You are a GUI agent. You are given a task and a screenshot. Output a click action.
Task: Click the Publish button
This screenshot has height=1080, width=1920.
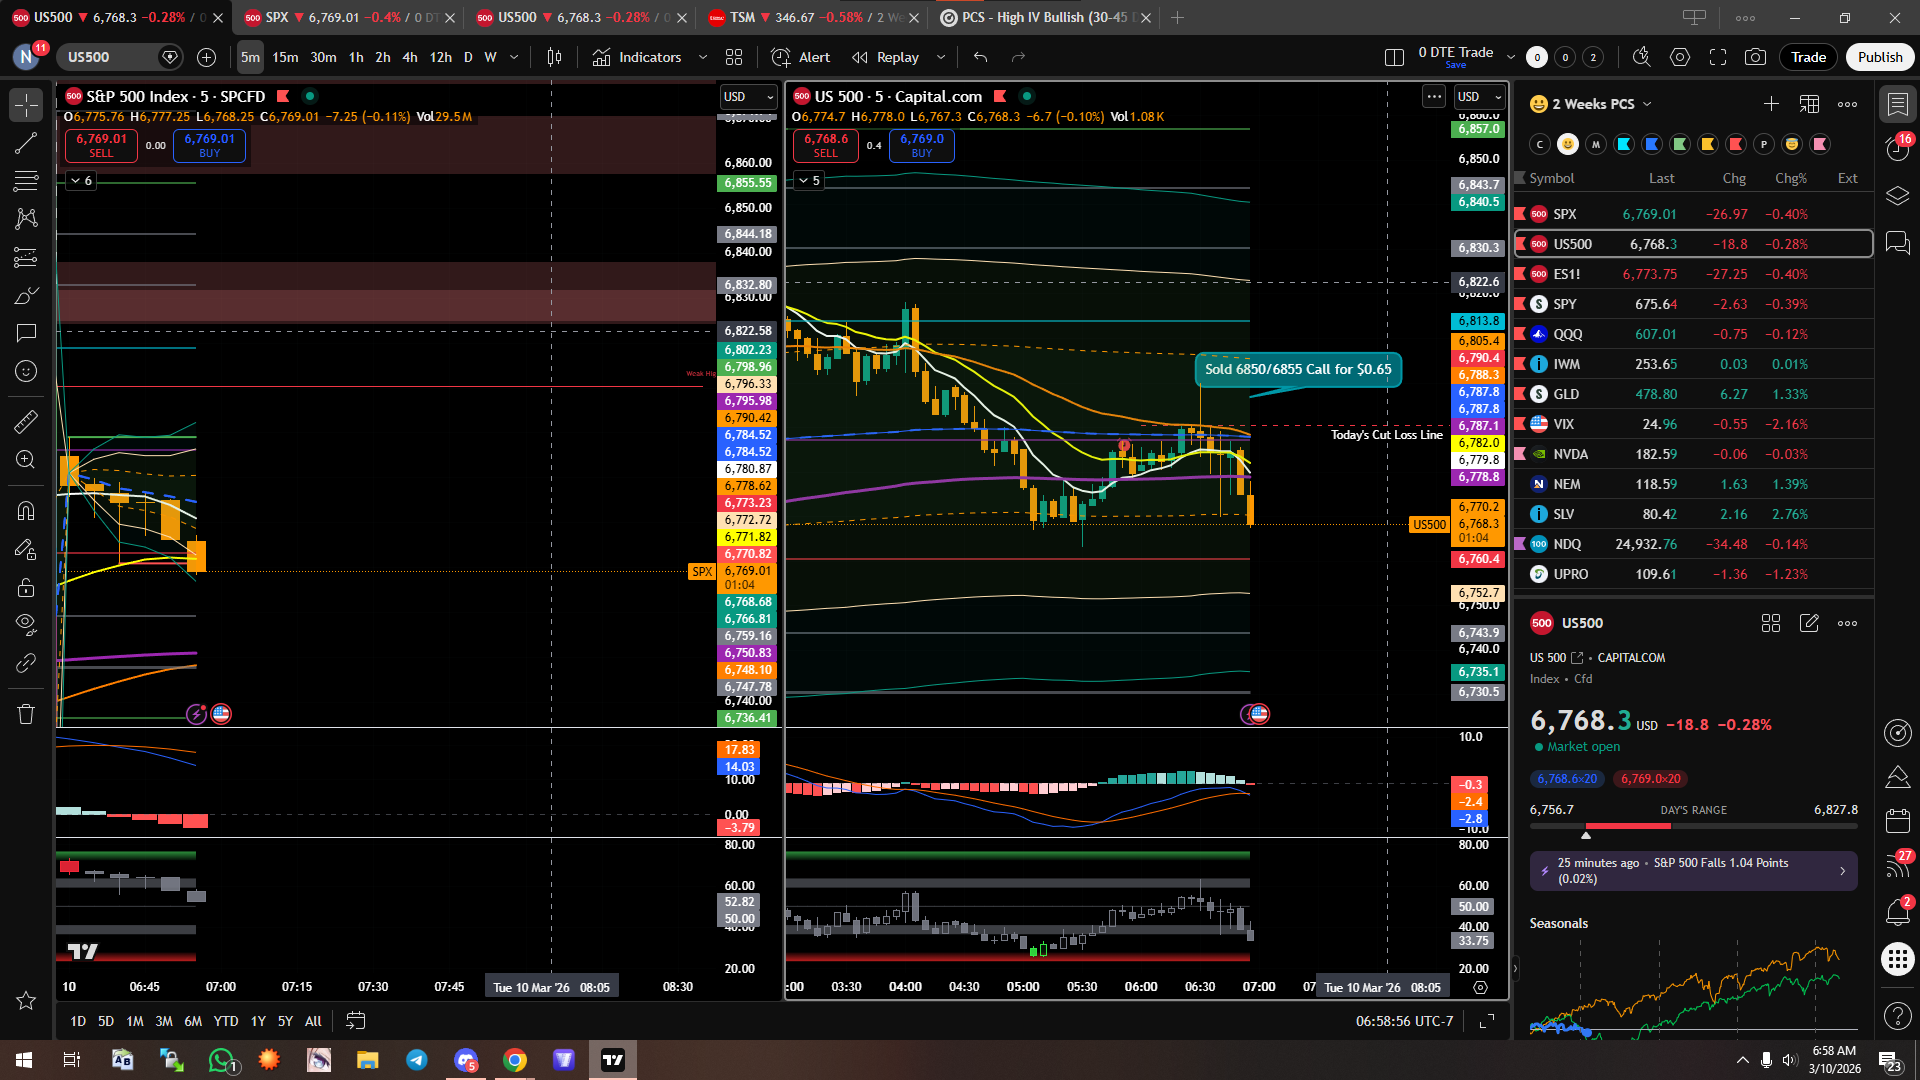1880,57
